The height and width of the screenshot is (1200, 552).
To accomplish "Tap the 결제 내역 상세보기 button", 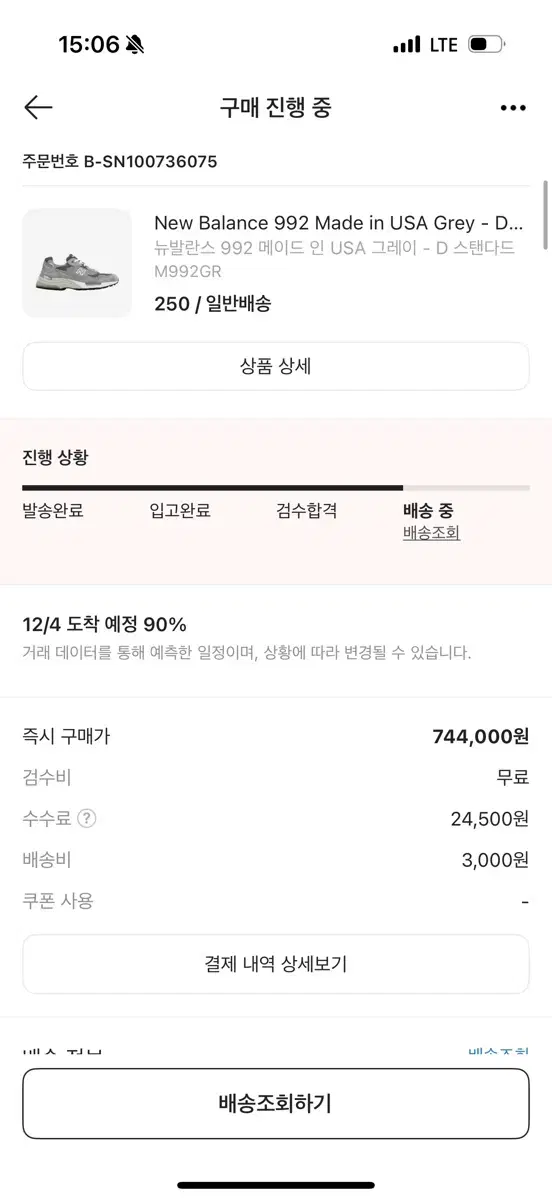I will coord(276,964).
